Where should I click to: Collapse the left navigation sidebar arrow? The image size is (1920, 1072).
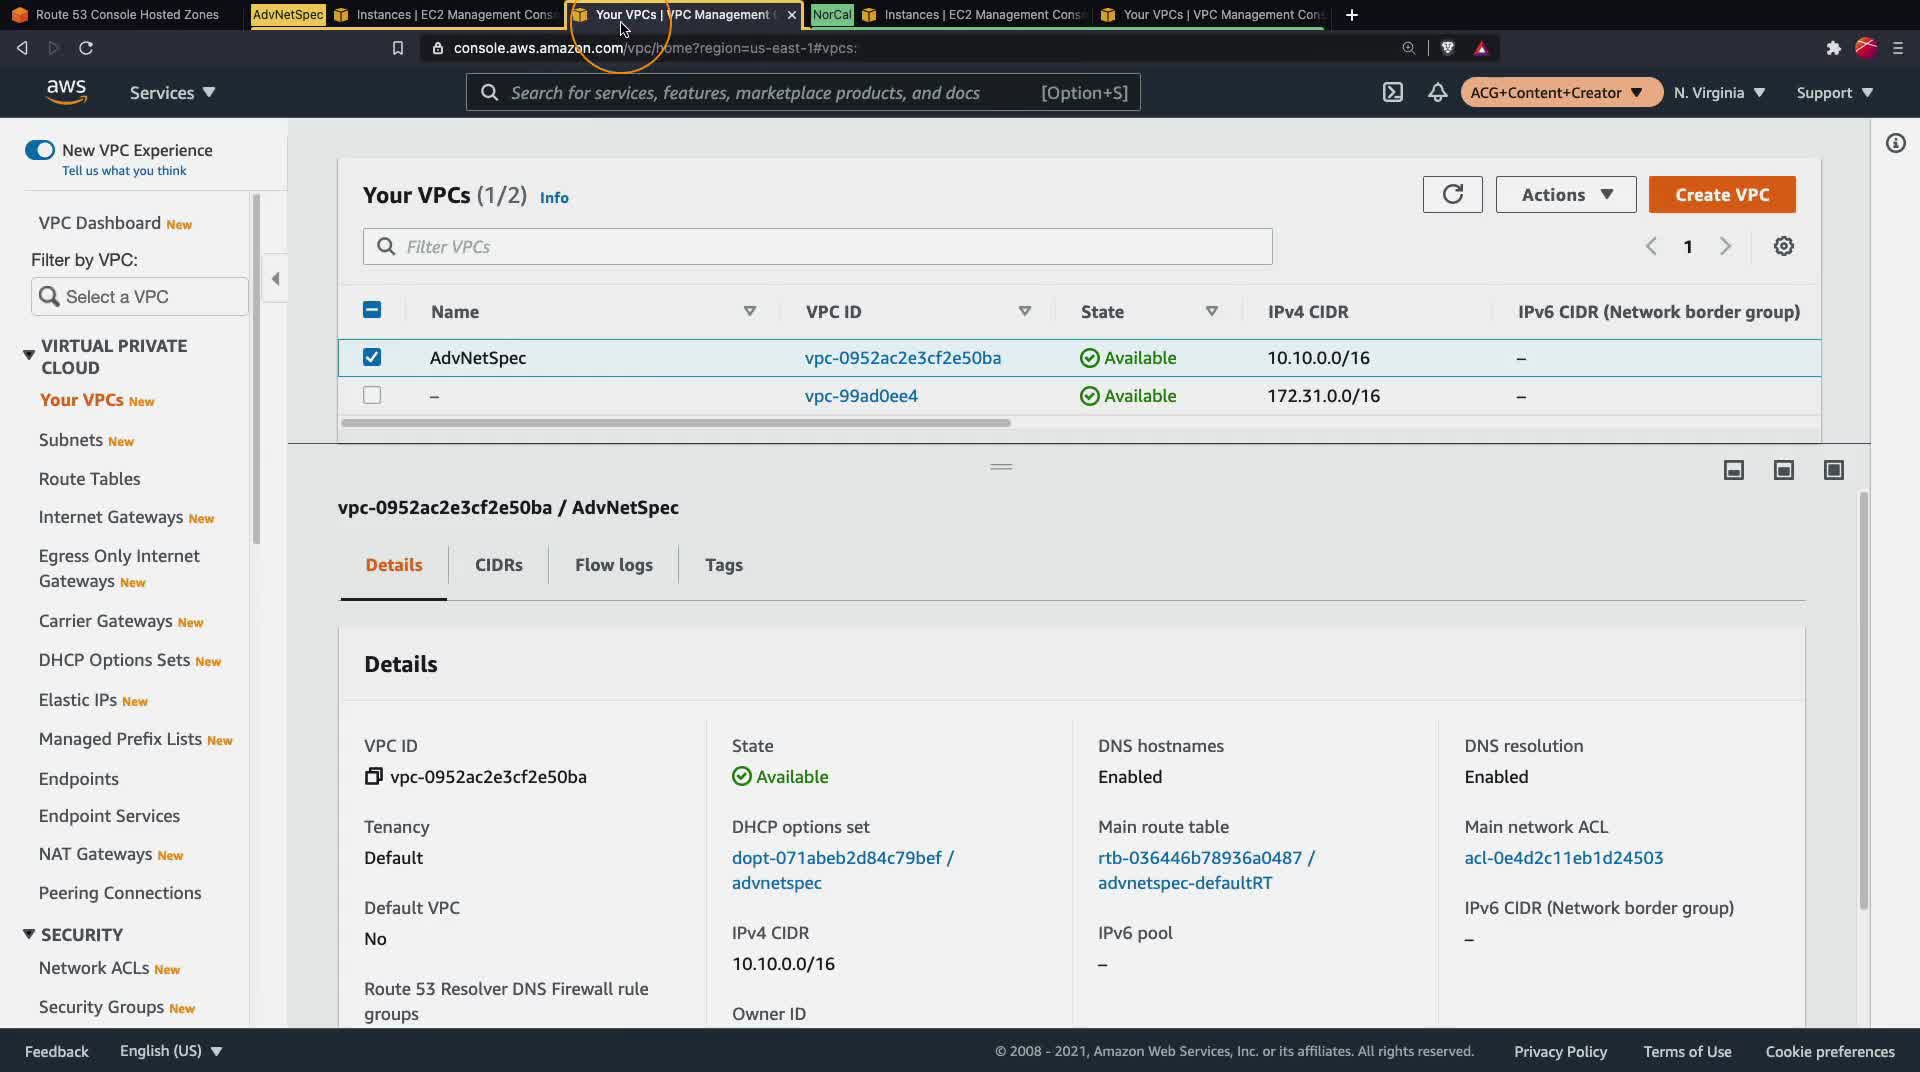275,279
